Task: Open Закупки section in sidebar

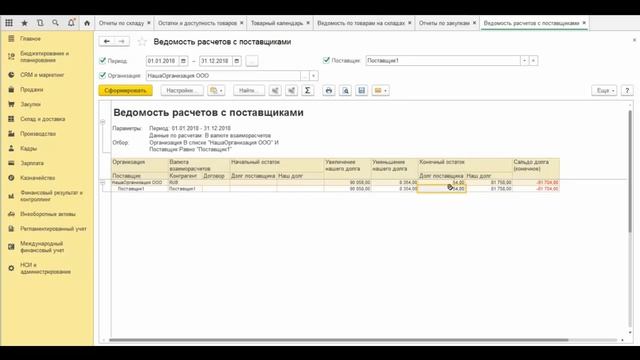Action: coord(30,104)
